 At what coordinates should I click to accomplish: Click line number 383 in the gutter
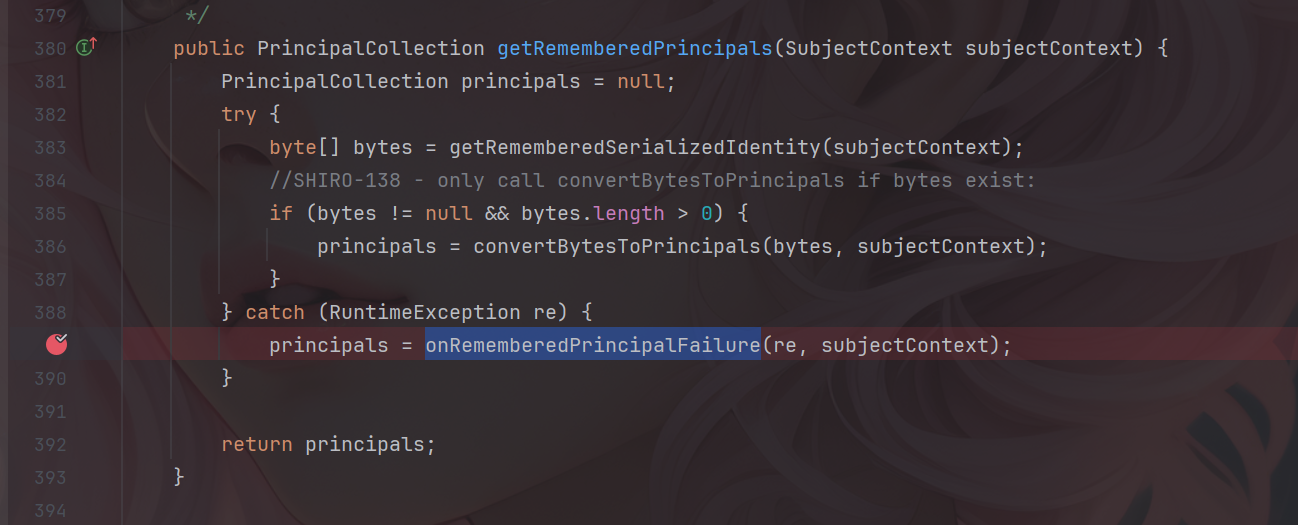point(49,147)
